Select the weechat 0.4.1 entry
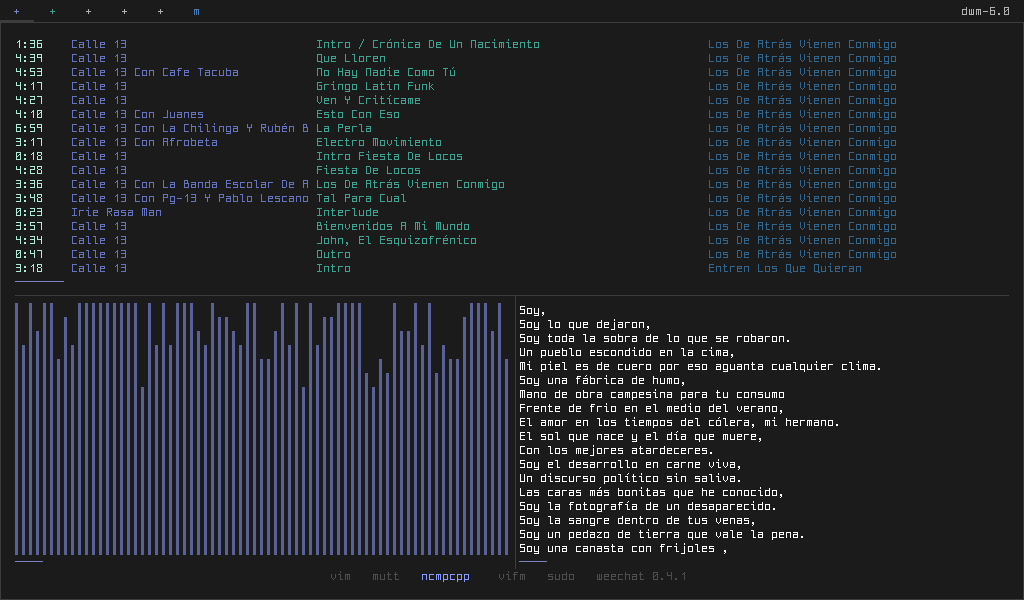1024x600 pixels. coord(641,576)
